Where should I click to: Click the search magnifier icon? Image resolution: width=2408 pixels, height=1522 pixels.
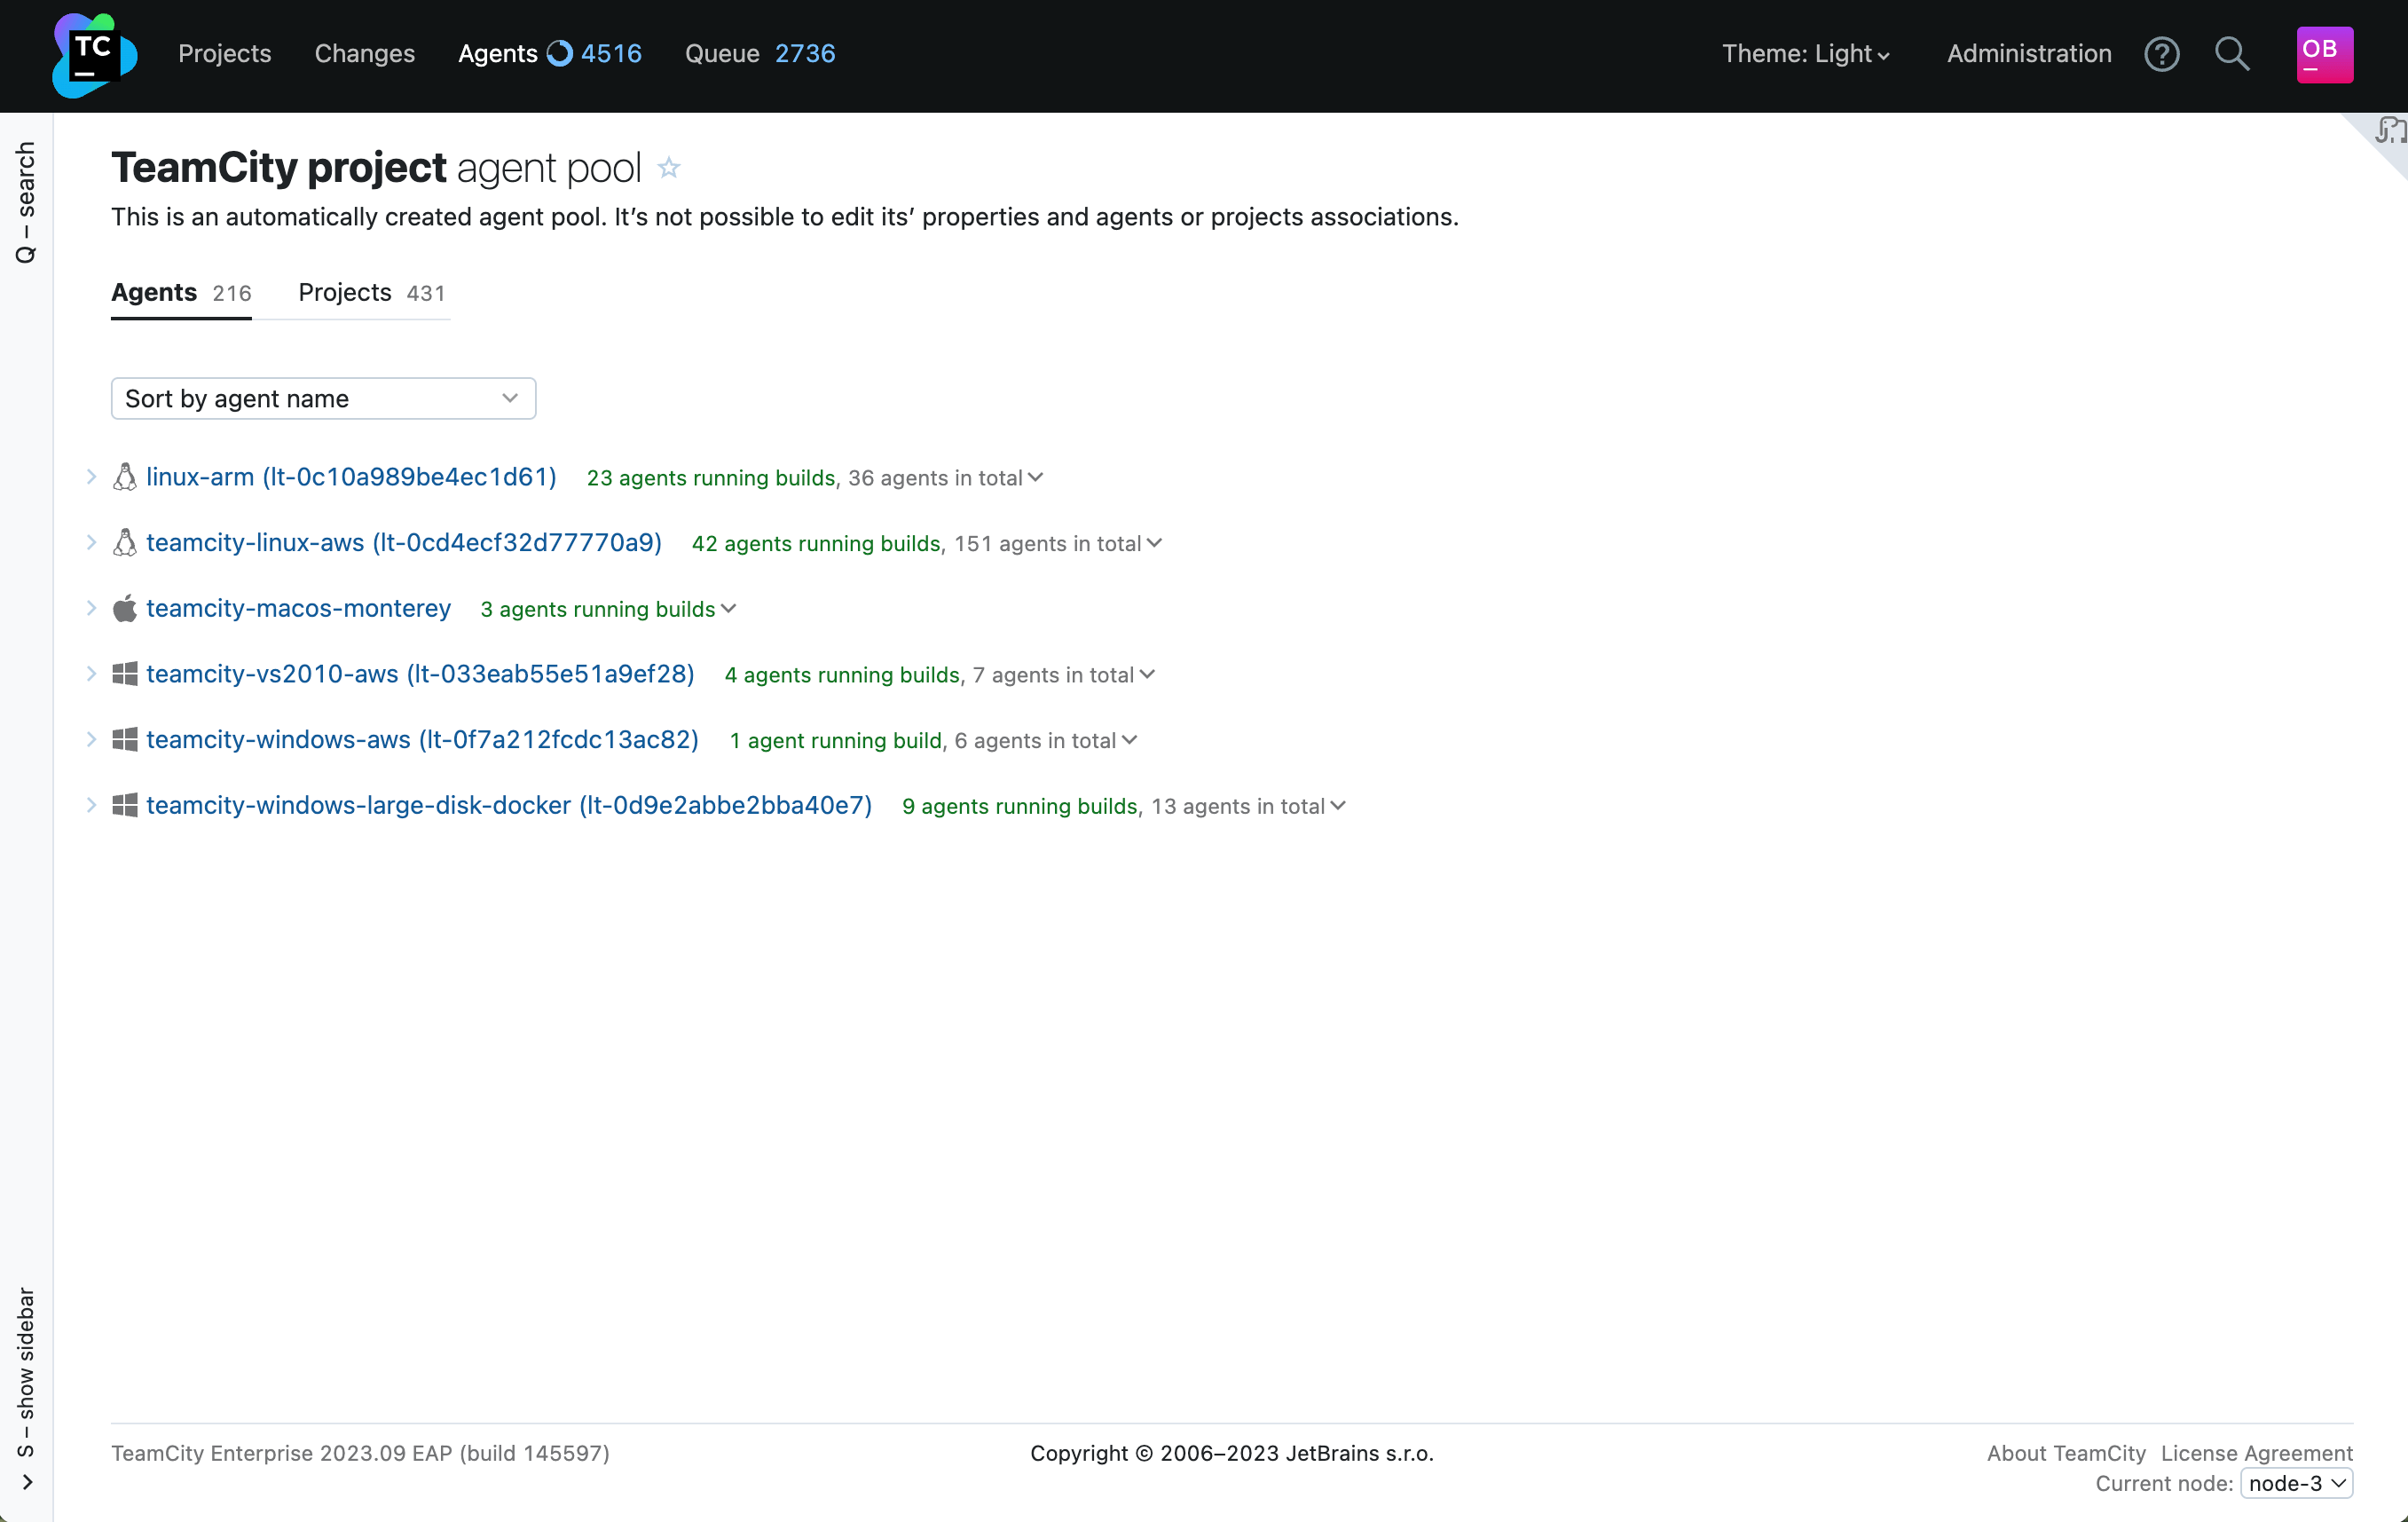[2231, 54]
